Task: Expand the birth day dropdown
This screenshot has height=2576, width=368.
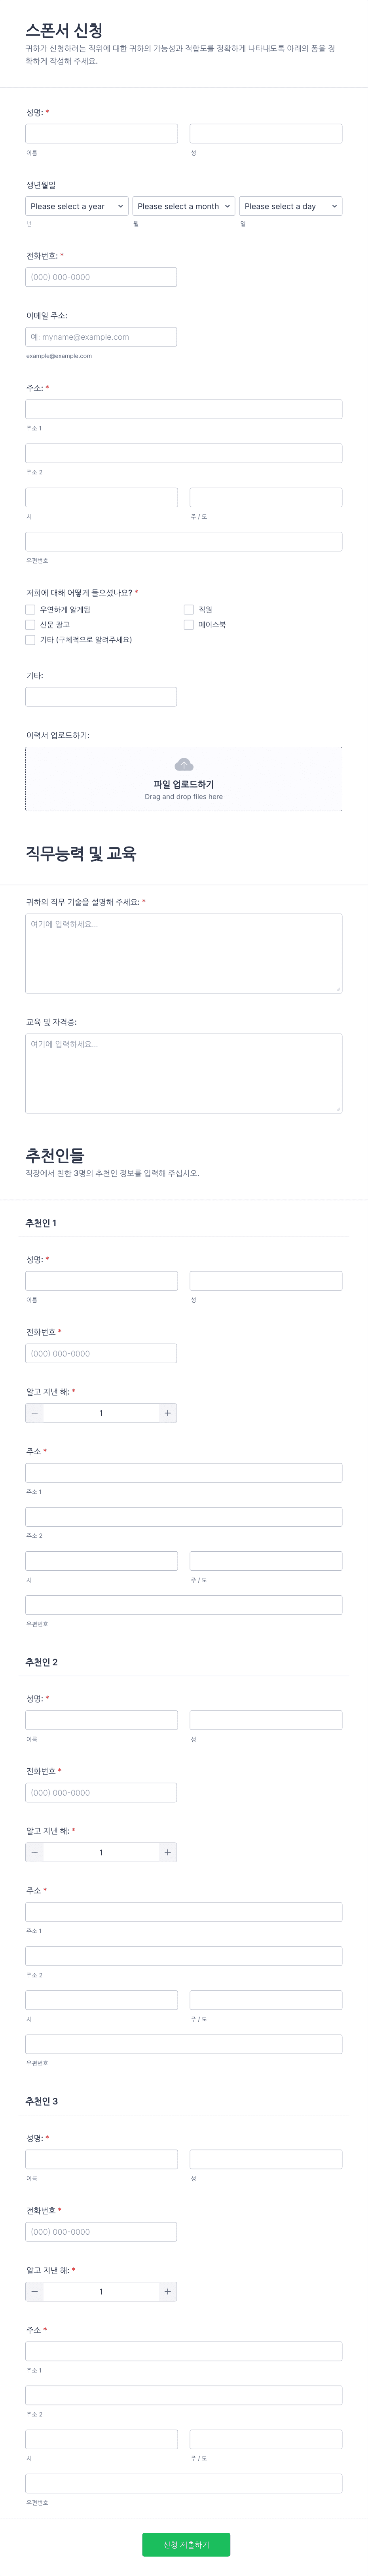Action: (291, 206)
